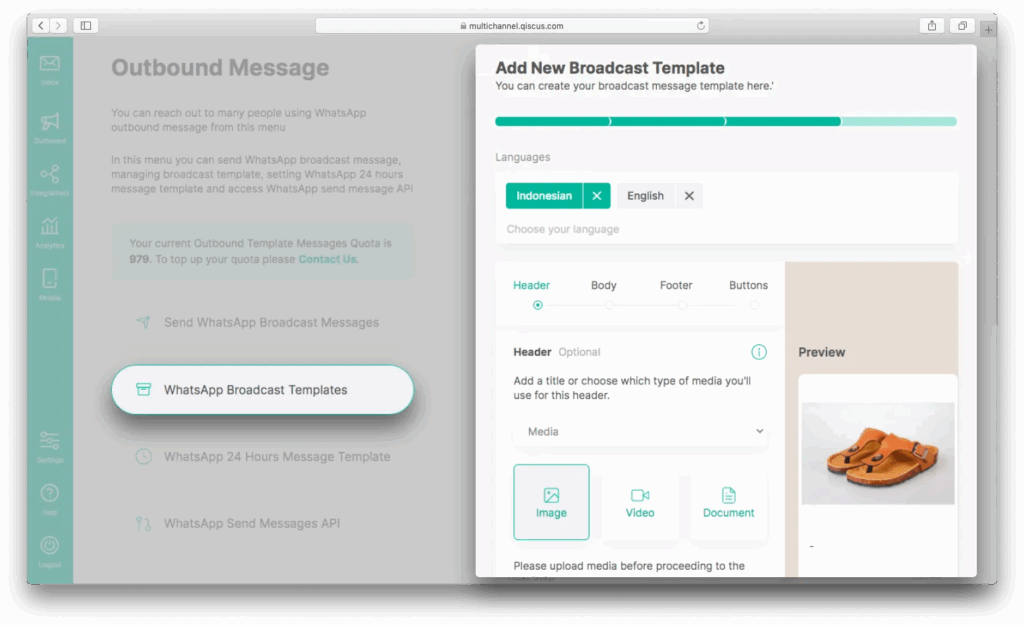
Task: Click the Contact Us link
Action: [x=328, y=259]
